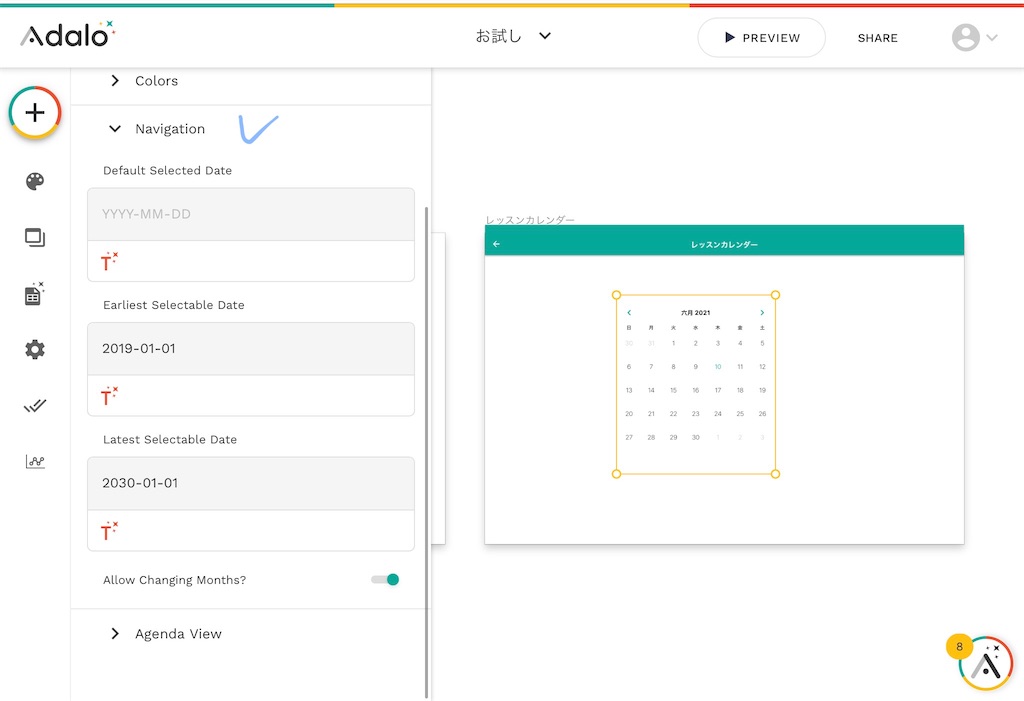Image resolution: width=1024 pixels, height=701 pixels.
Task: Open the Analytics chart icon
Action: pos(35,461)
